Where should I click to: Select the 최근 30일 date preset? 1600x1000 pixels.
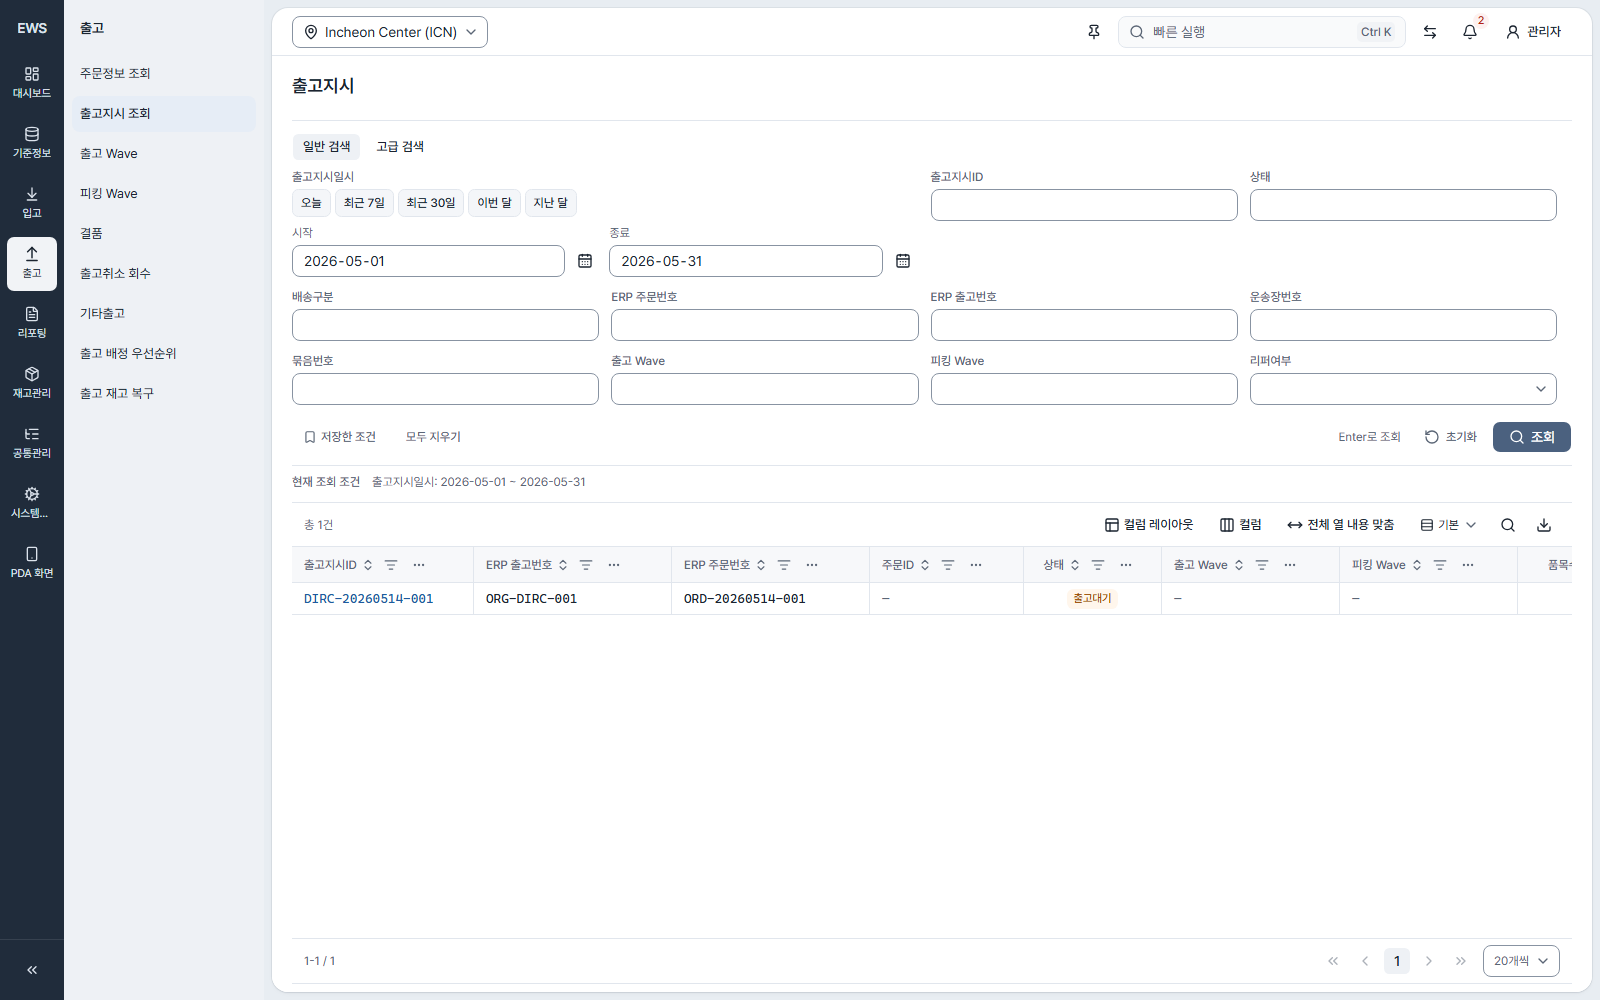tap(431, 203)
